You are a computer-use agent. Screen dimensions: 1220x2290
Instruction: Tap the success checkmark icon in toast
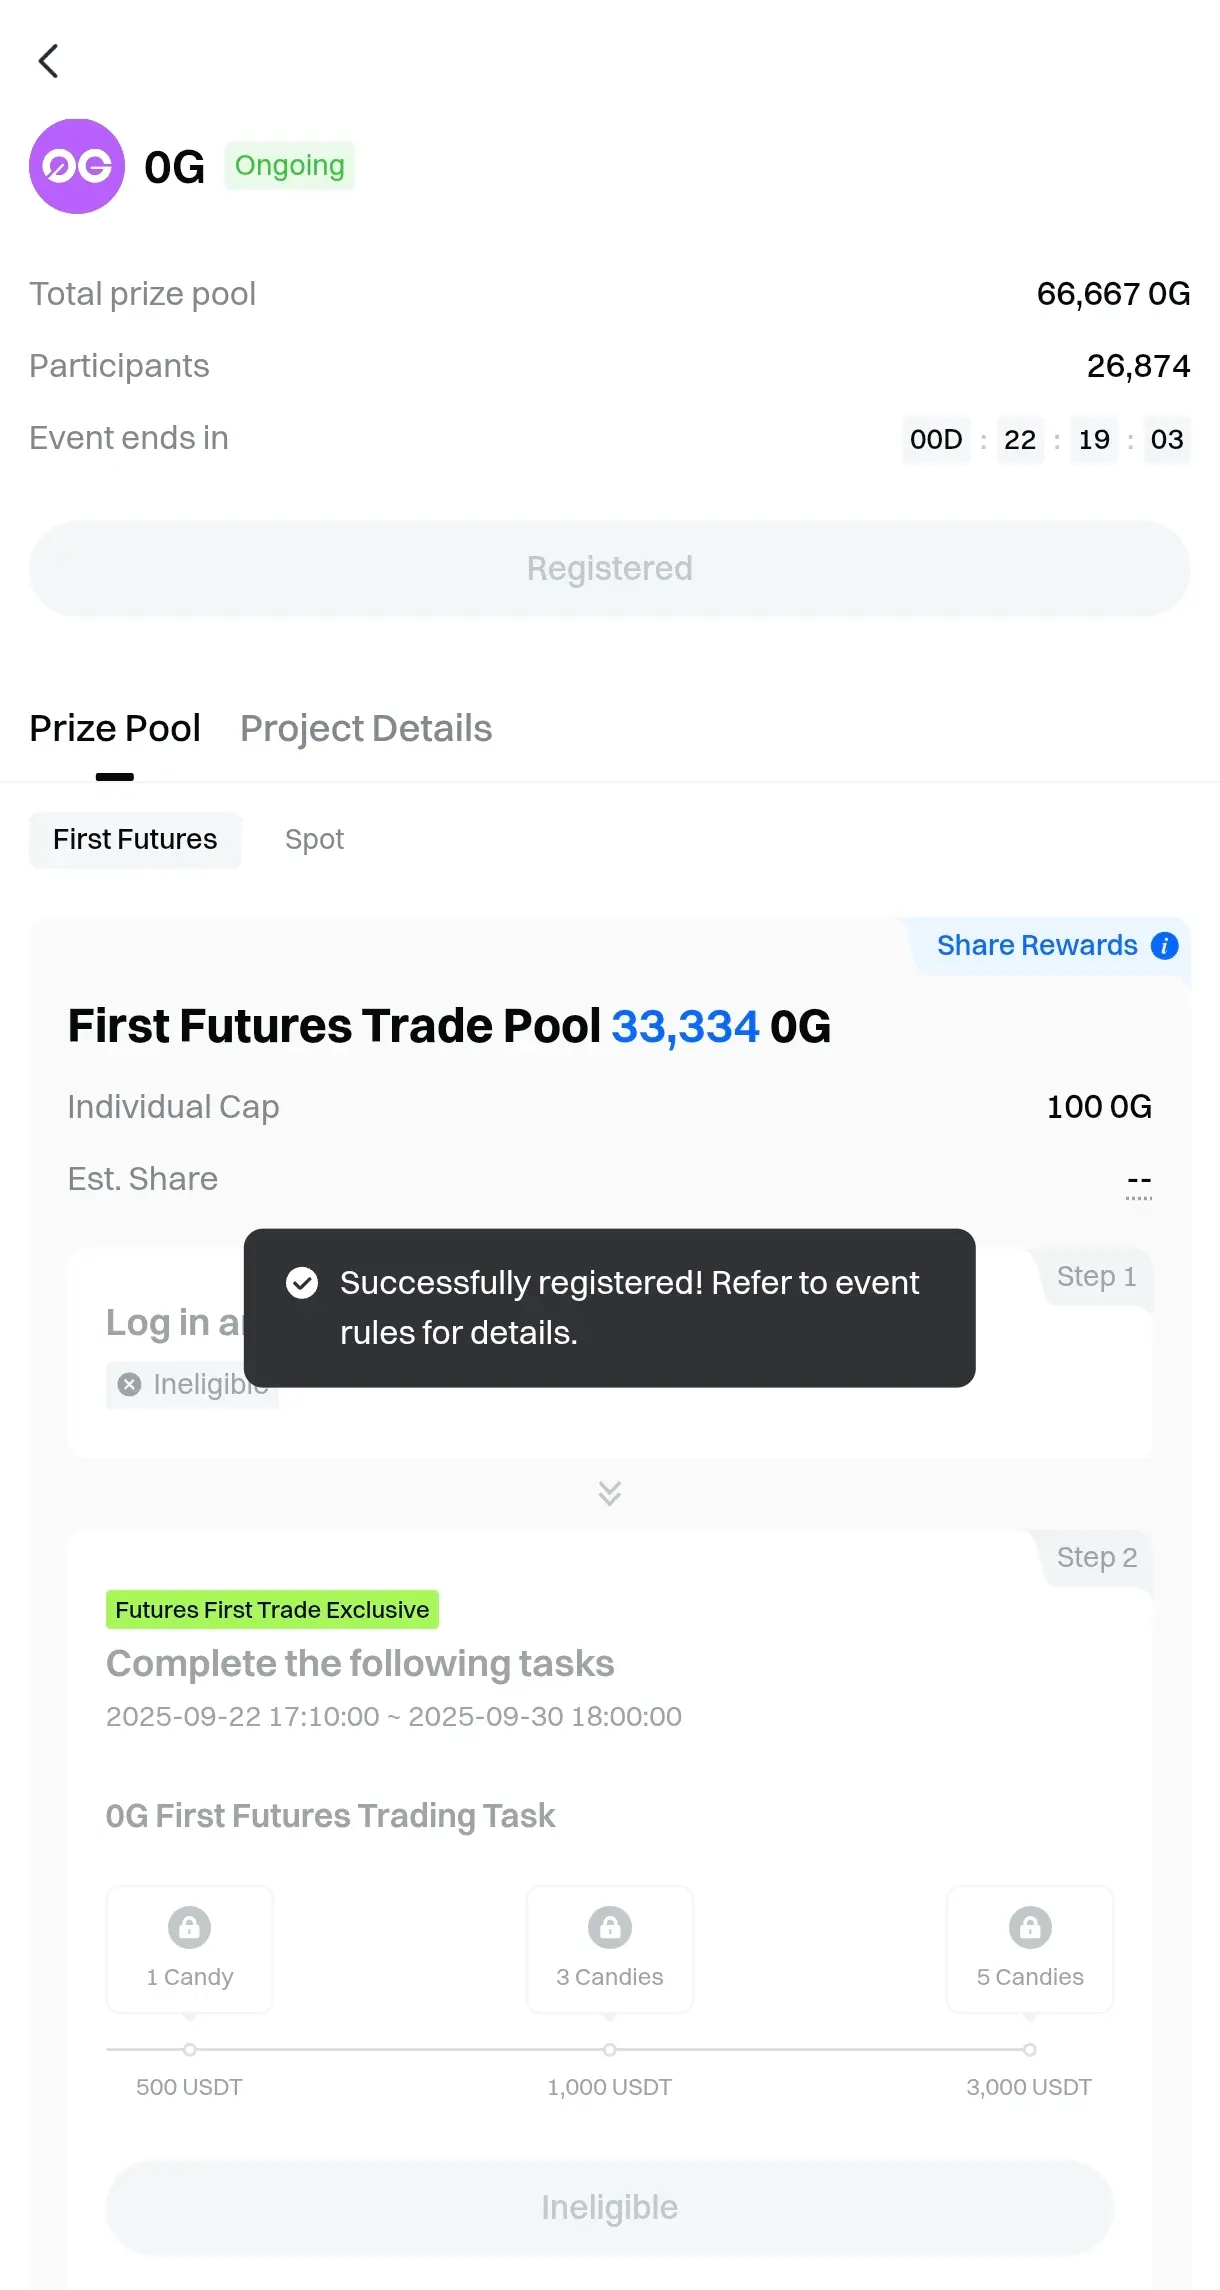click(302, 1282)
